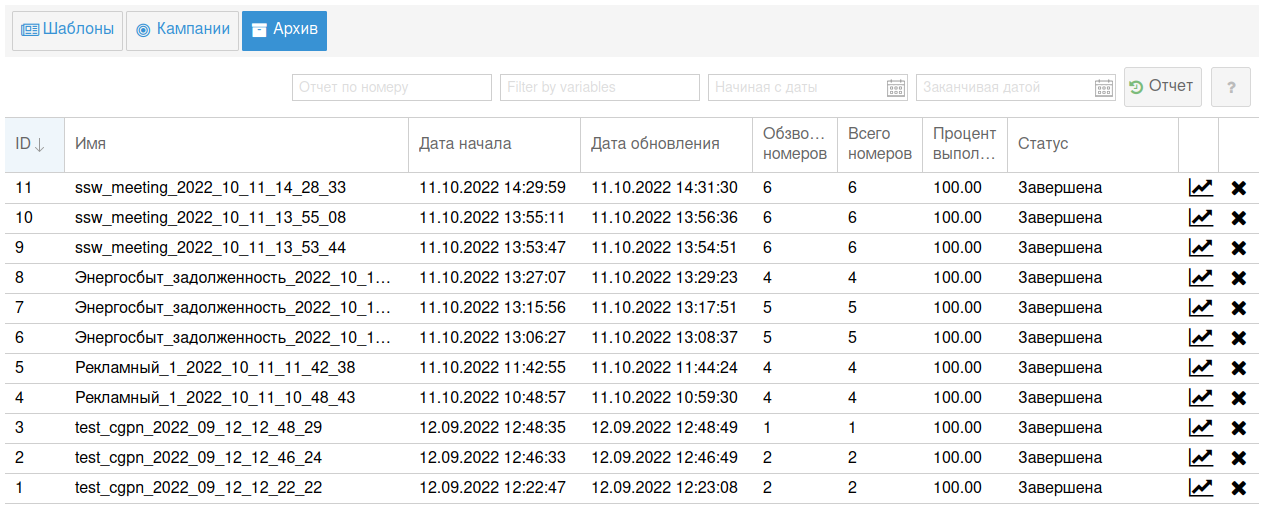Open chart for Рекламный_1_2022_10_11_10_48_43
This screenshot has width=1262, height=521.
click(x=1200, y=398)
